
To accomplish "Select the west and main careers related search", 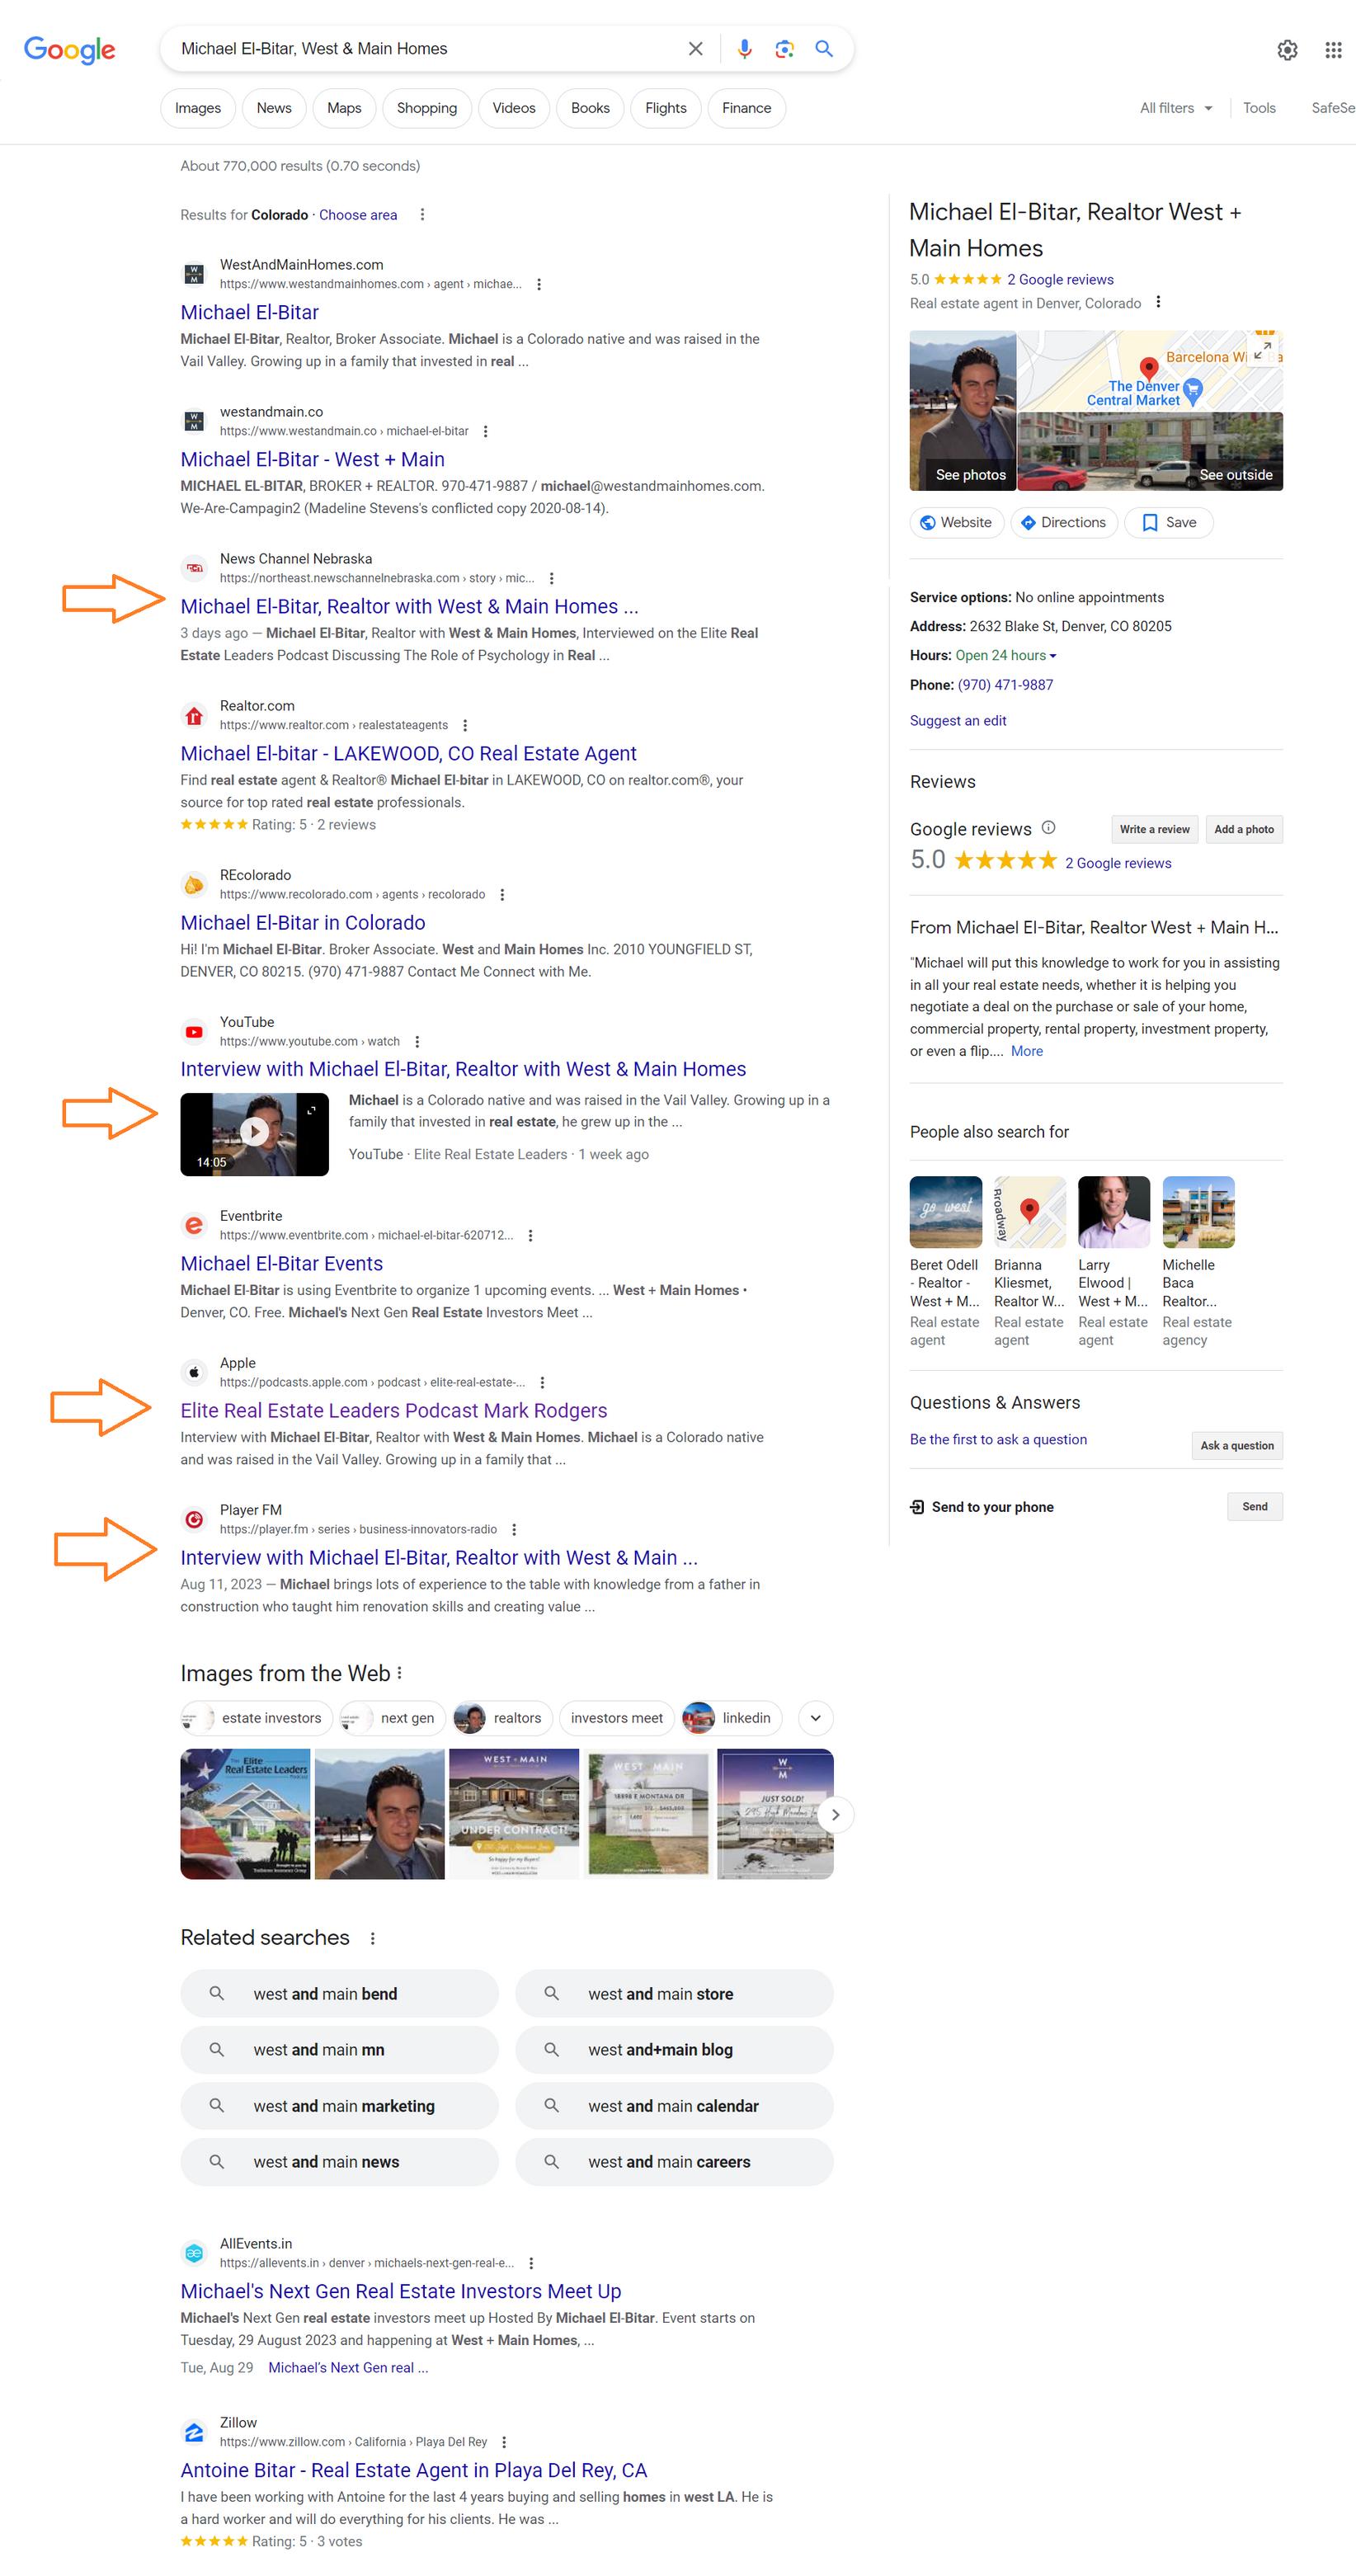I will click(x=673, y=2161).
